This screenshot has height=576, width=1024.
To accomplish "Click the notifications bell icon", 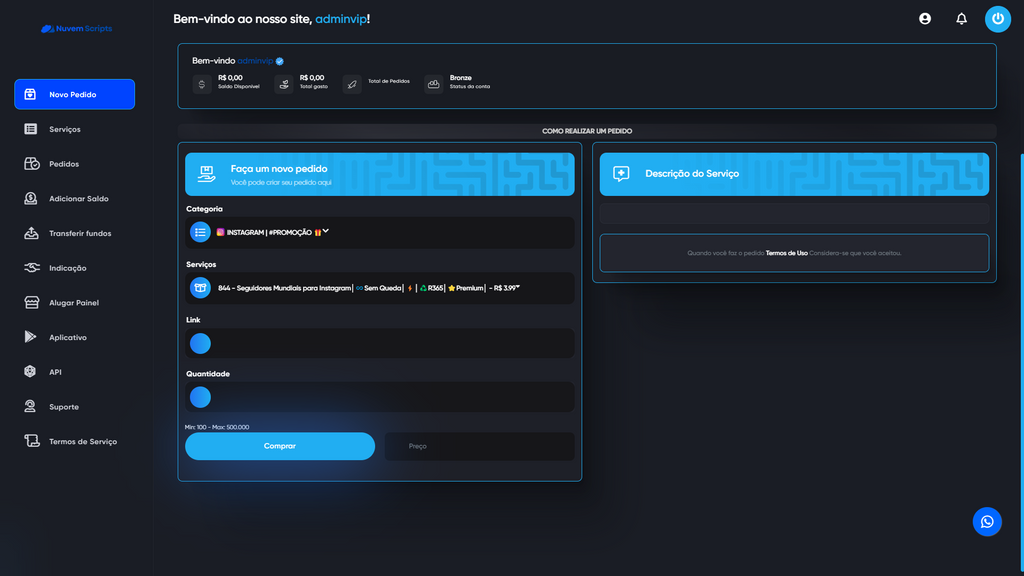I will [x=961, y=18].
